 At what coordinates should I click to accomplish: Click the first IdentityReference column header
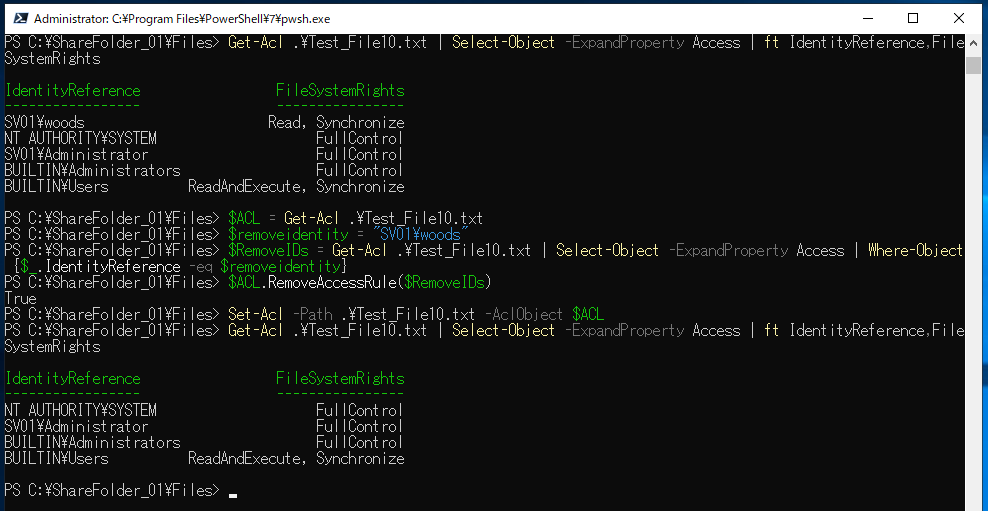pyautogui.click(x=72, y=91)
